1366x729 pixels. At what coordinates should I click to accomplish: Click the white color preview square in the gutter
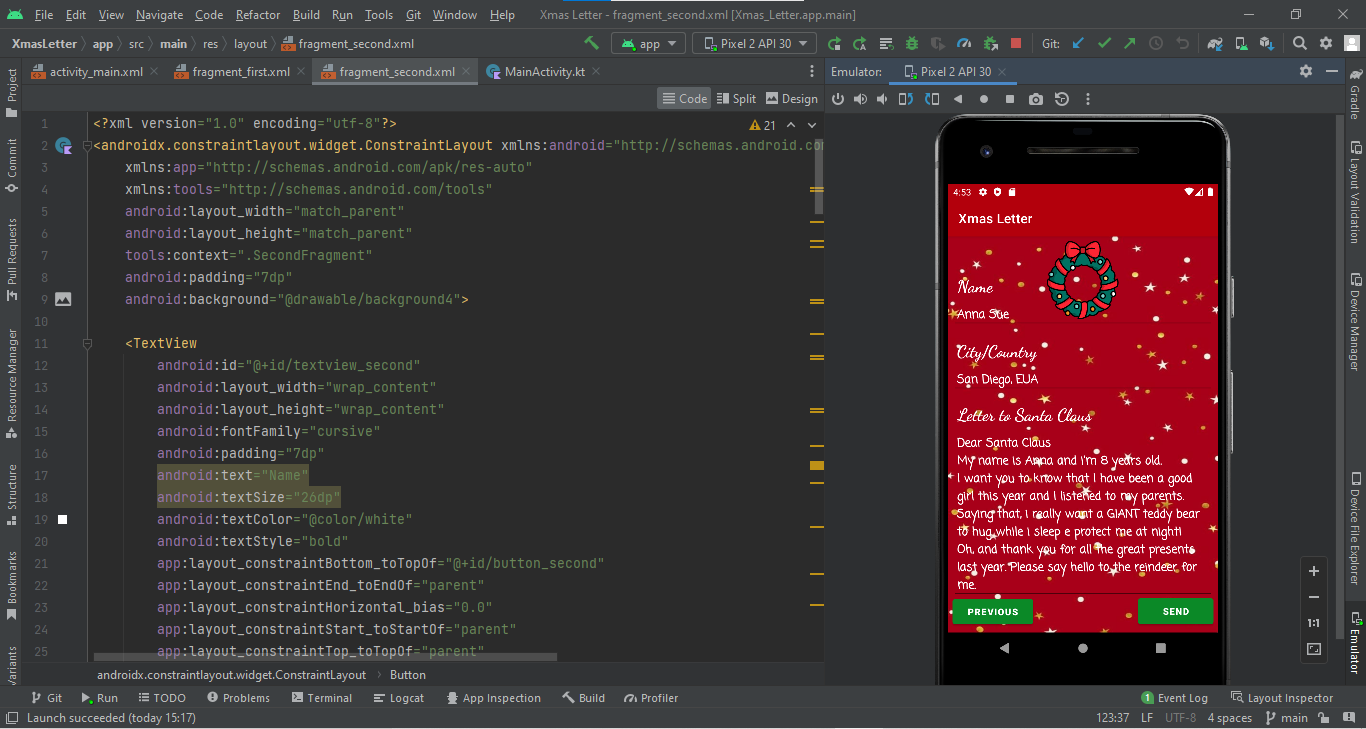point(62,519)
